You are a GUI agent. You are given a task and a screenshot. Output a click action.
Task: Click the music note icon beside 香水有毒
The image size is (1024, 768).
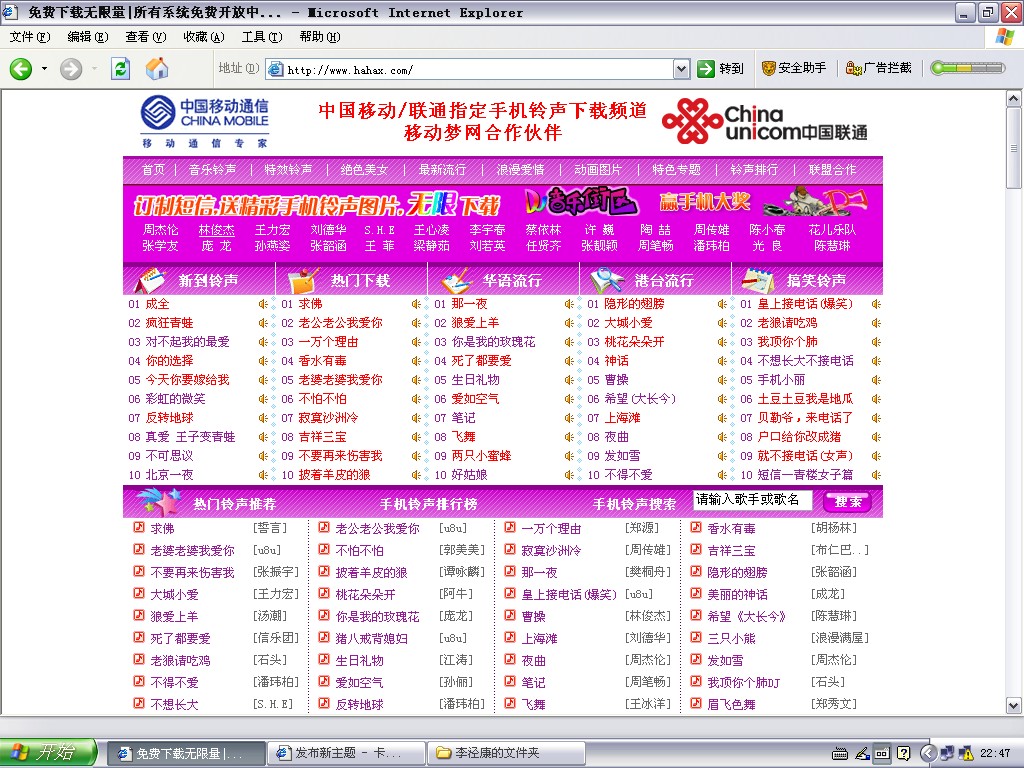point(696,527)
